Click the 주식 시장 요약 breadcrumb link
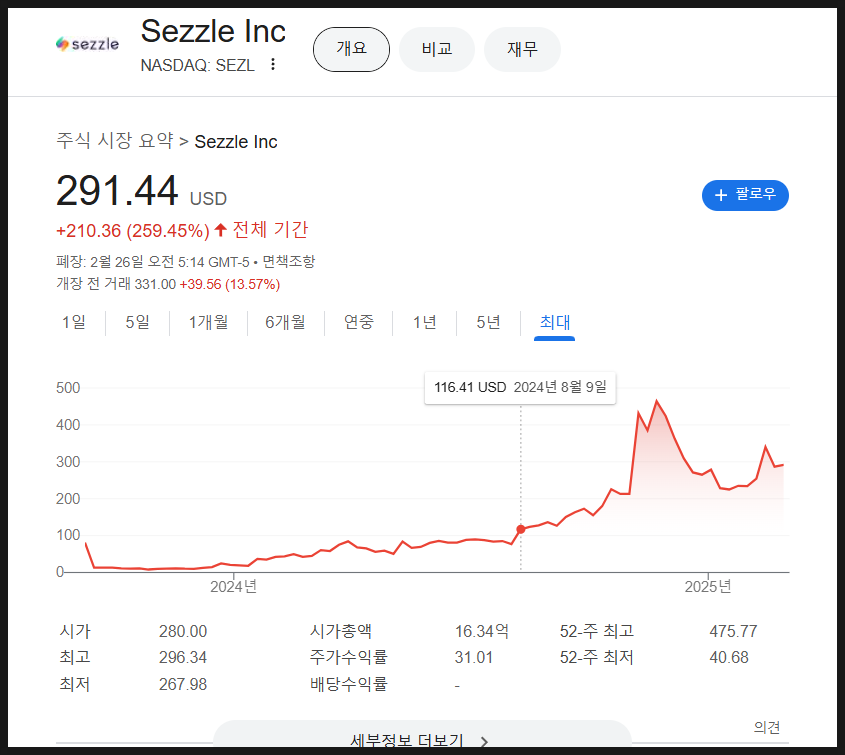The image size is (845, 755). click(x=115, y=141)
